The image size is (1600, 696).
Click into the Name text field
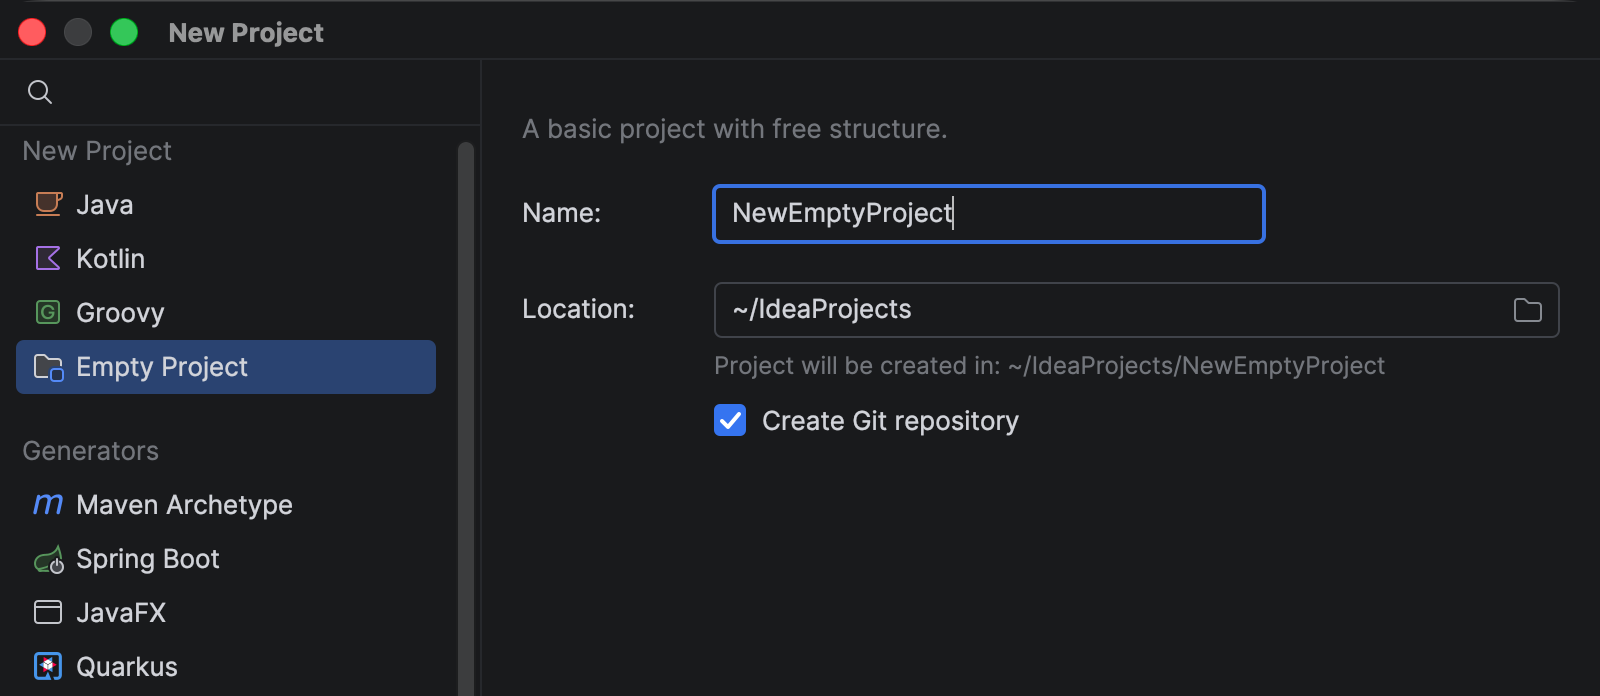point(989,214)
